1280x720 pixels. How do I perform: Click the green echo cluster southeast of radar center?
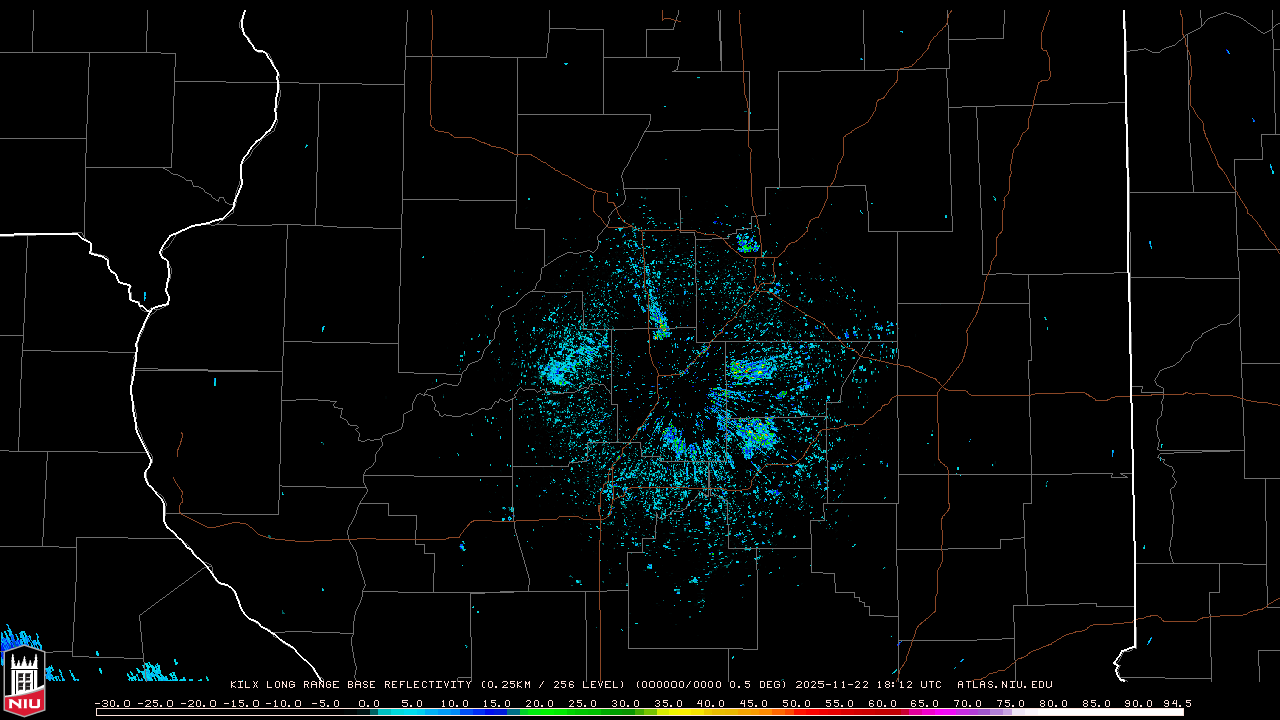tap(755, 436)
